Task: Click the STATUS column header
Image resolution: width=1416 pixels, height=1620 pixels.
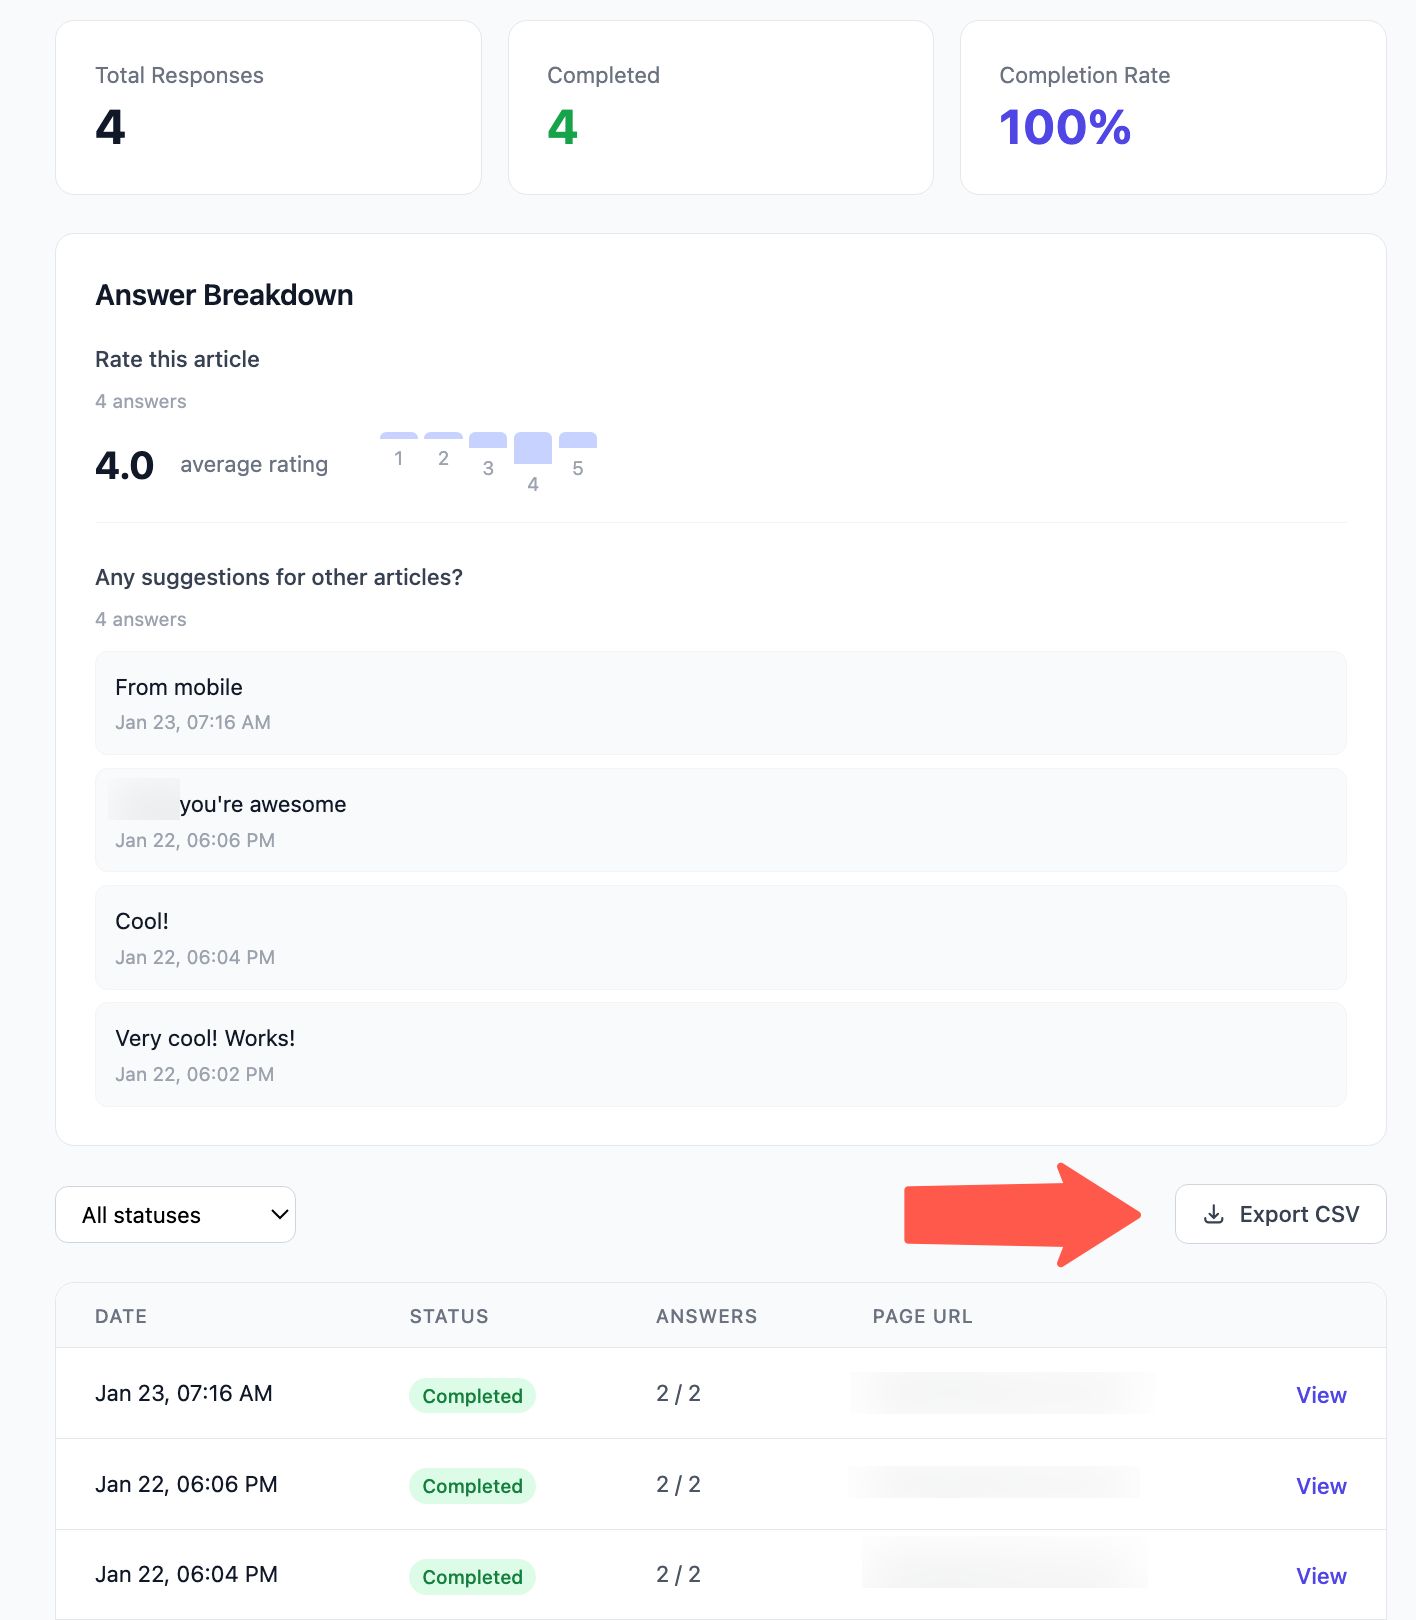Action: pyautogui.click(x=449, y=1316)
